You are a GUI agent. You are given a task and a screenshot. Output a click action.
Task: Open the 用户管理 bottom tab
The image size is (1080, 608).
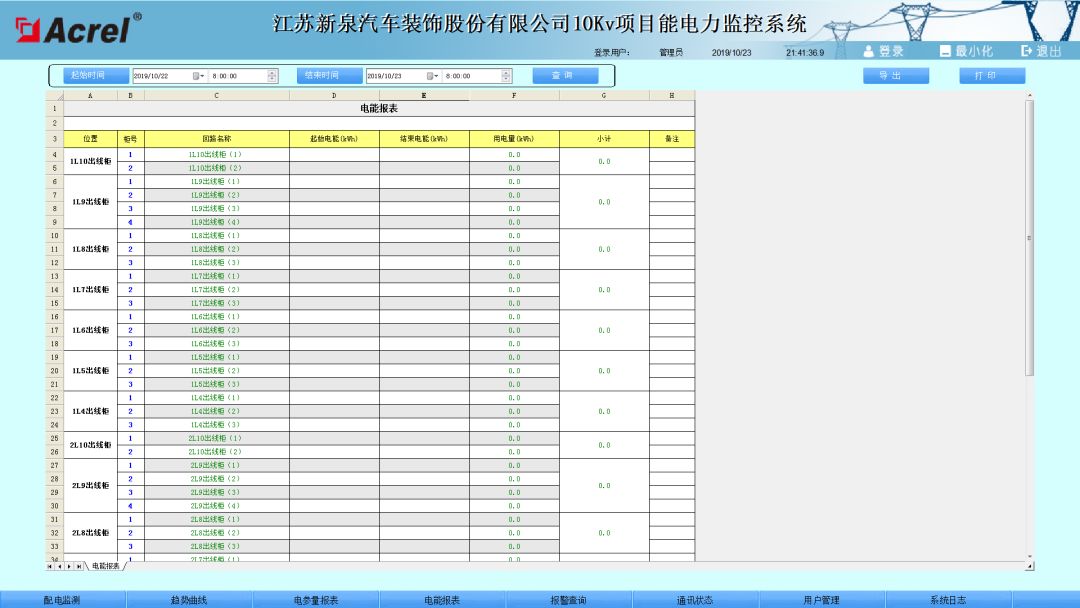[x=822, y=600]
